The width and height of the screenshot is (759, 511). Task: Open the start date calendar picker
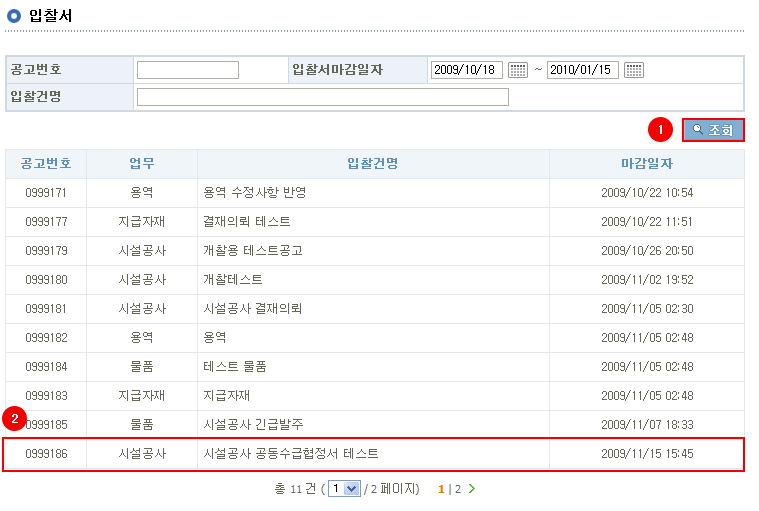517,70
